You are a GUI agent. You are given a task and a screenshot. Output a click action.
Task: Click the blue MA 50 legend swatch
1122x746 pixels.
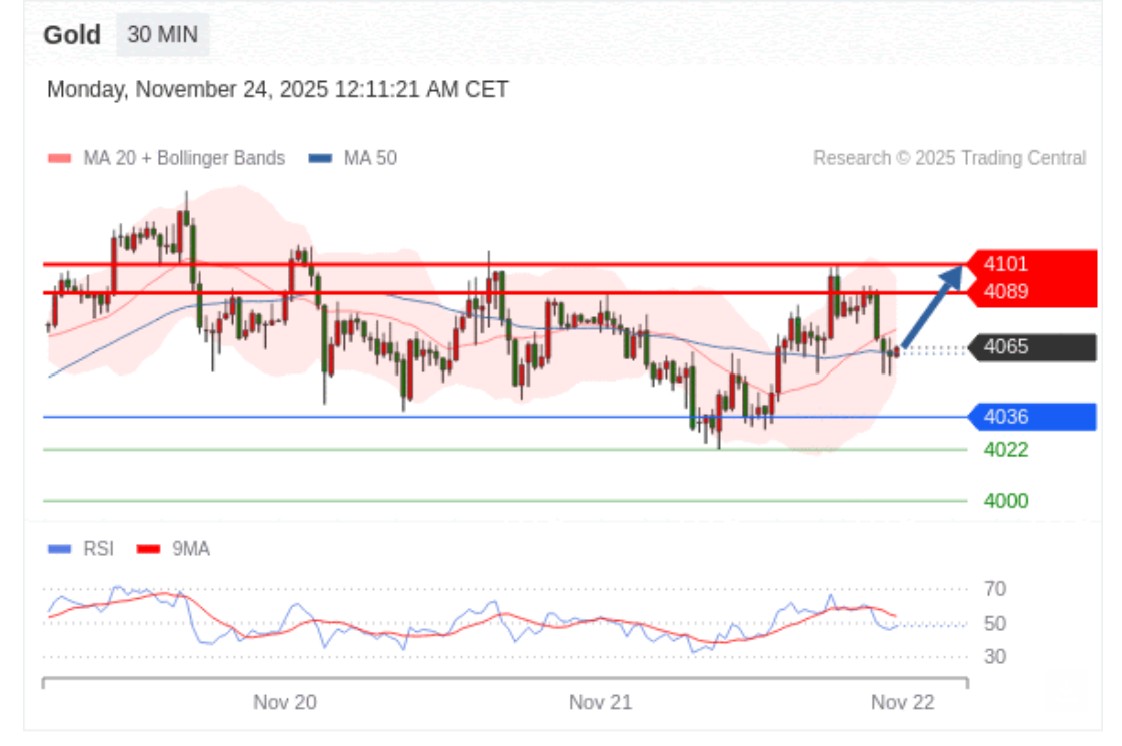[320, 158]
